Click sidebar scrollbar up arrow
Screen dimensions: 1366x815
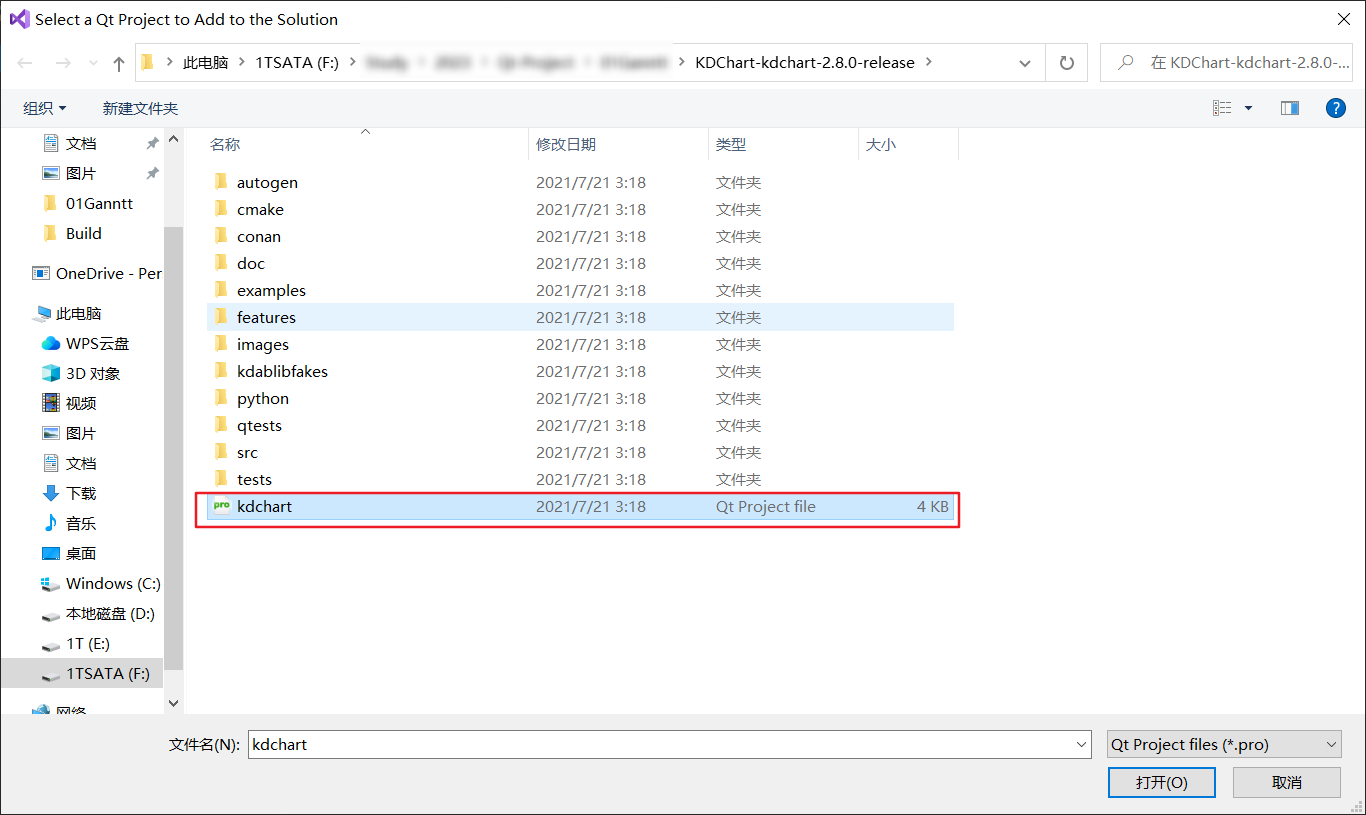tap(174, 138)
